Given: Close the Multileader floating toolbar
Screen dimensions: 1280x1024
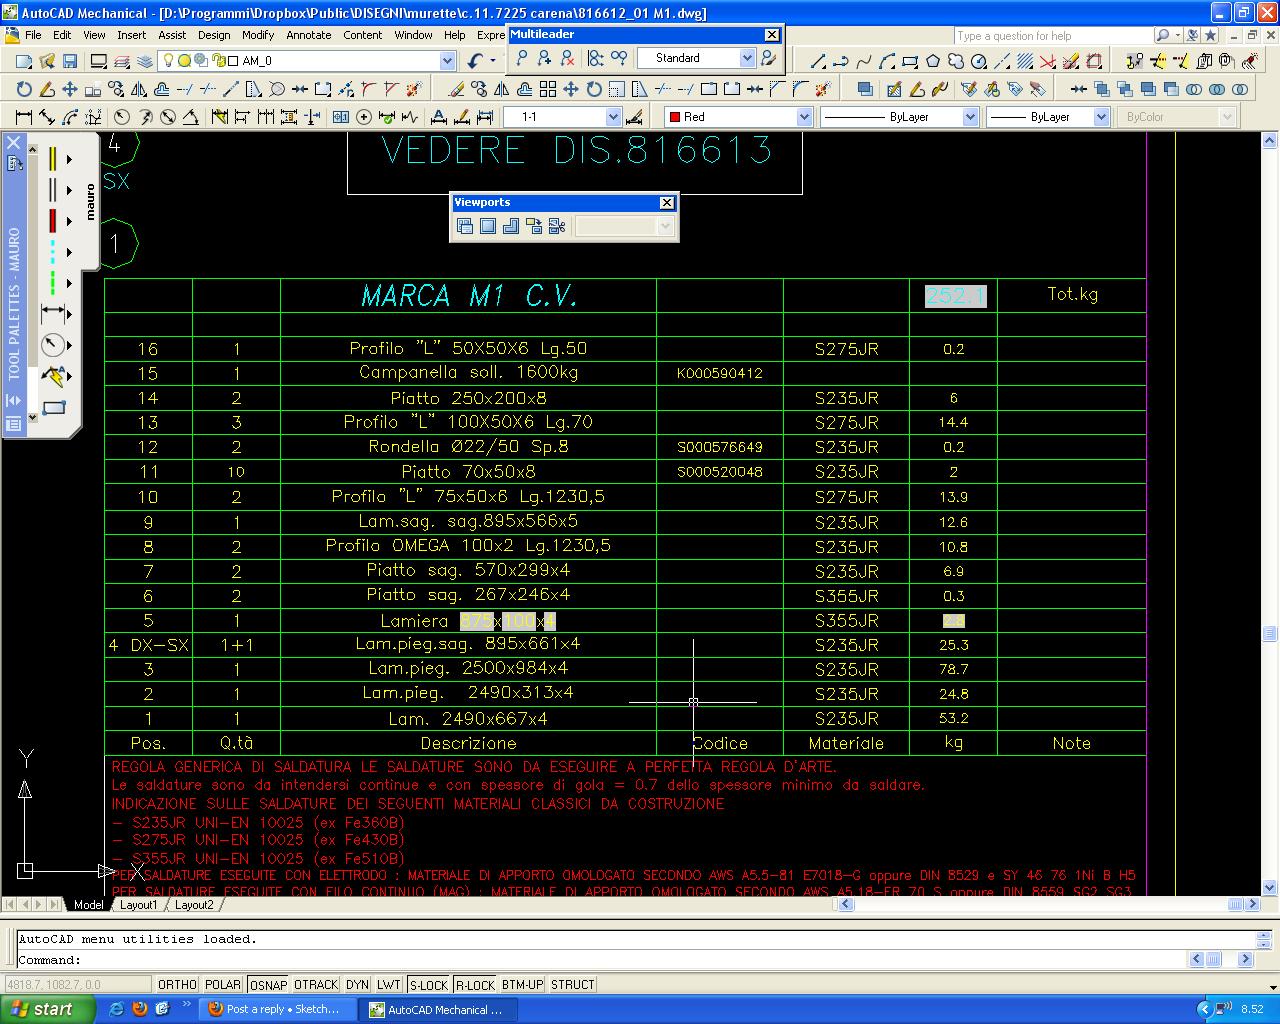Looking at the screenshot, I should tap(772, 35).
